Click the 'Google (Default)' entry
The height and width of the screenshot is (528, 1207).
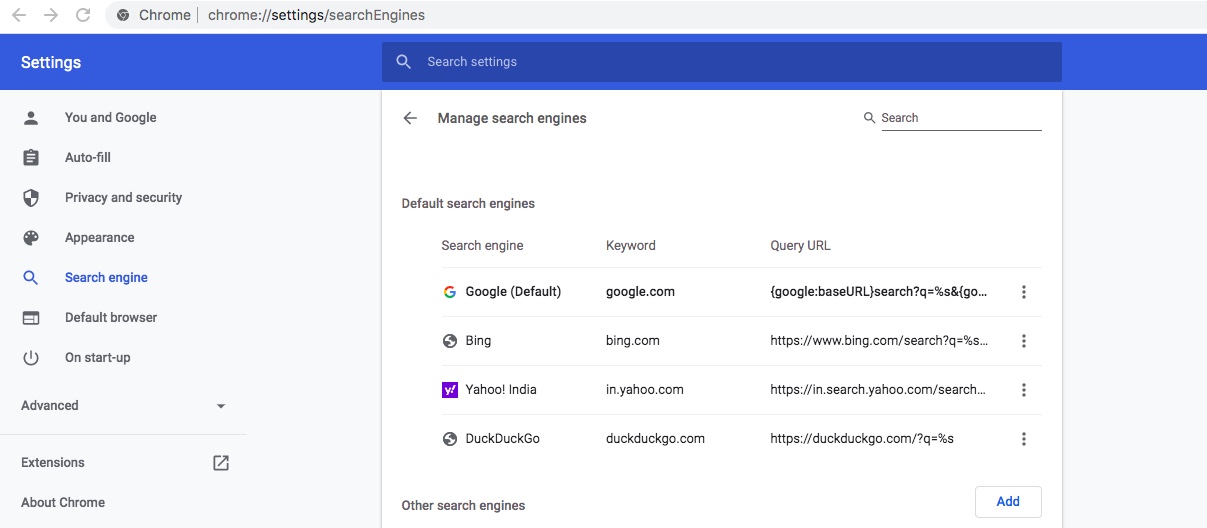click(513, 292)
